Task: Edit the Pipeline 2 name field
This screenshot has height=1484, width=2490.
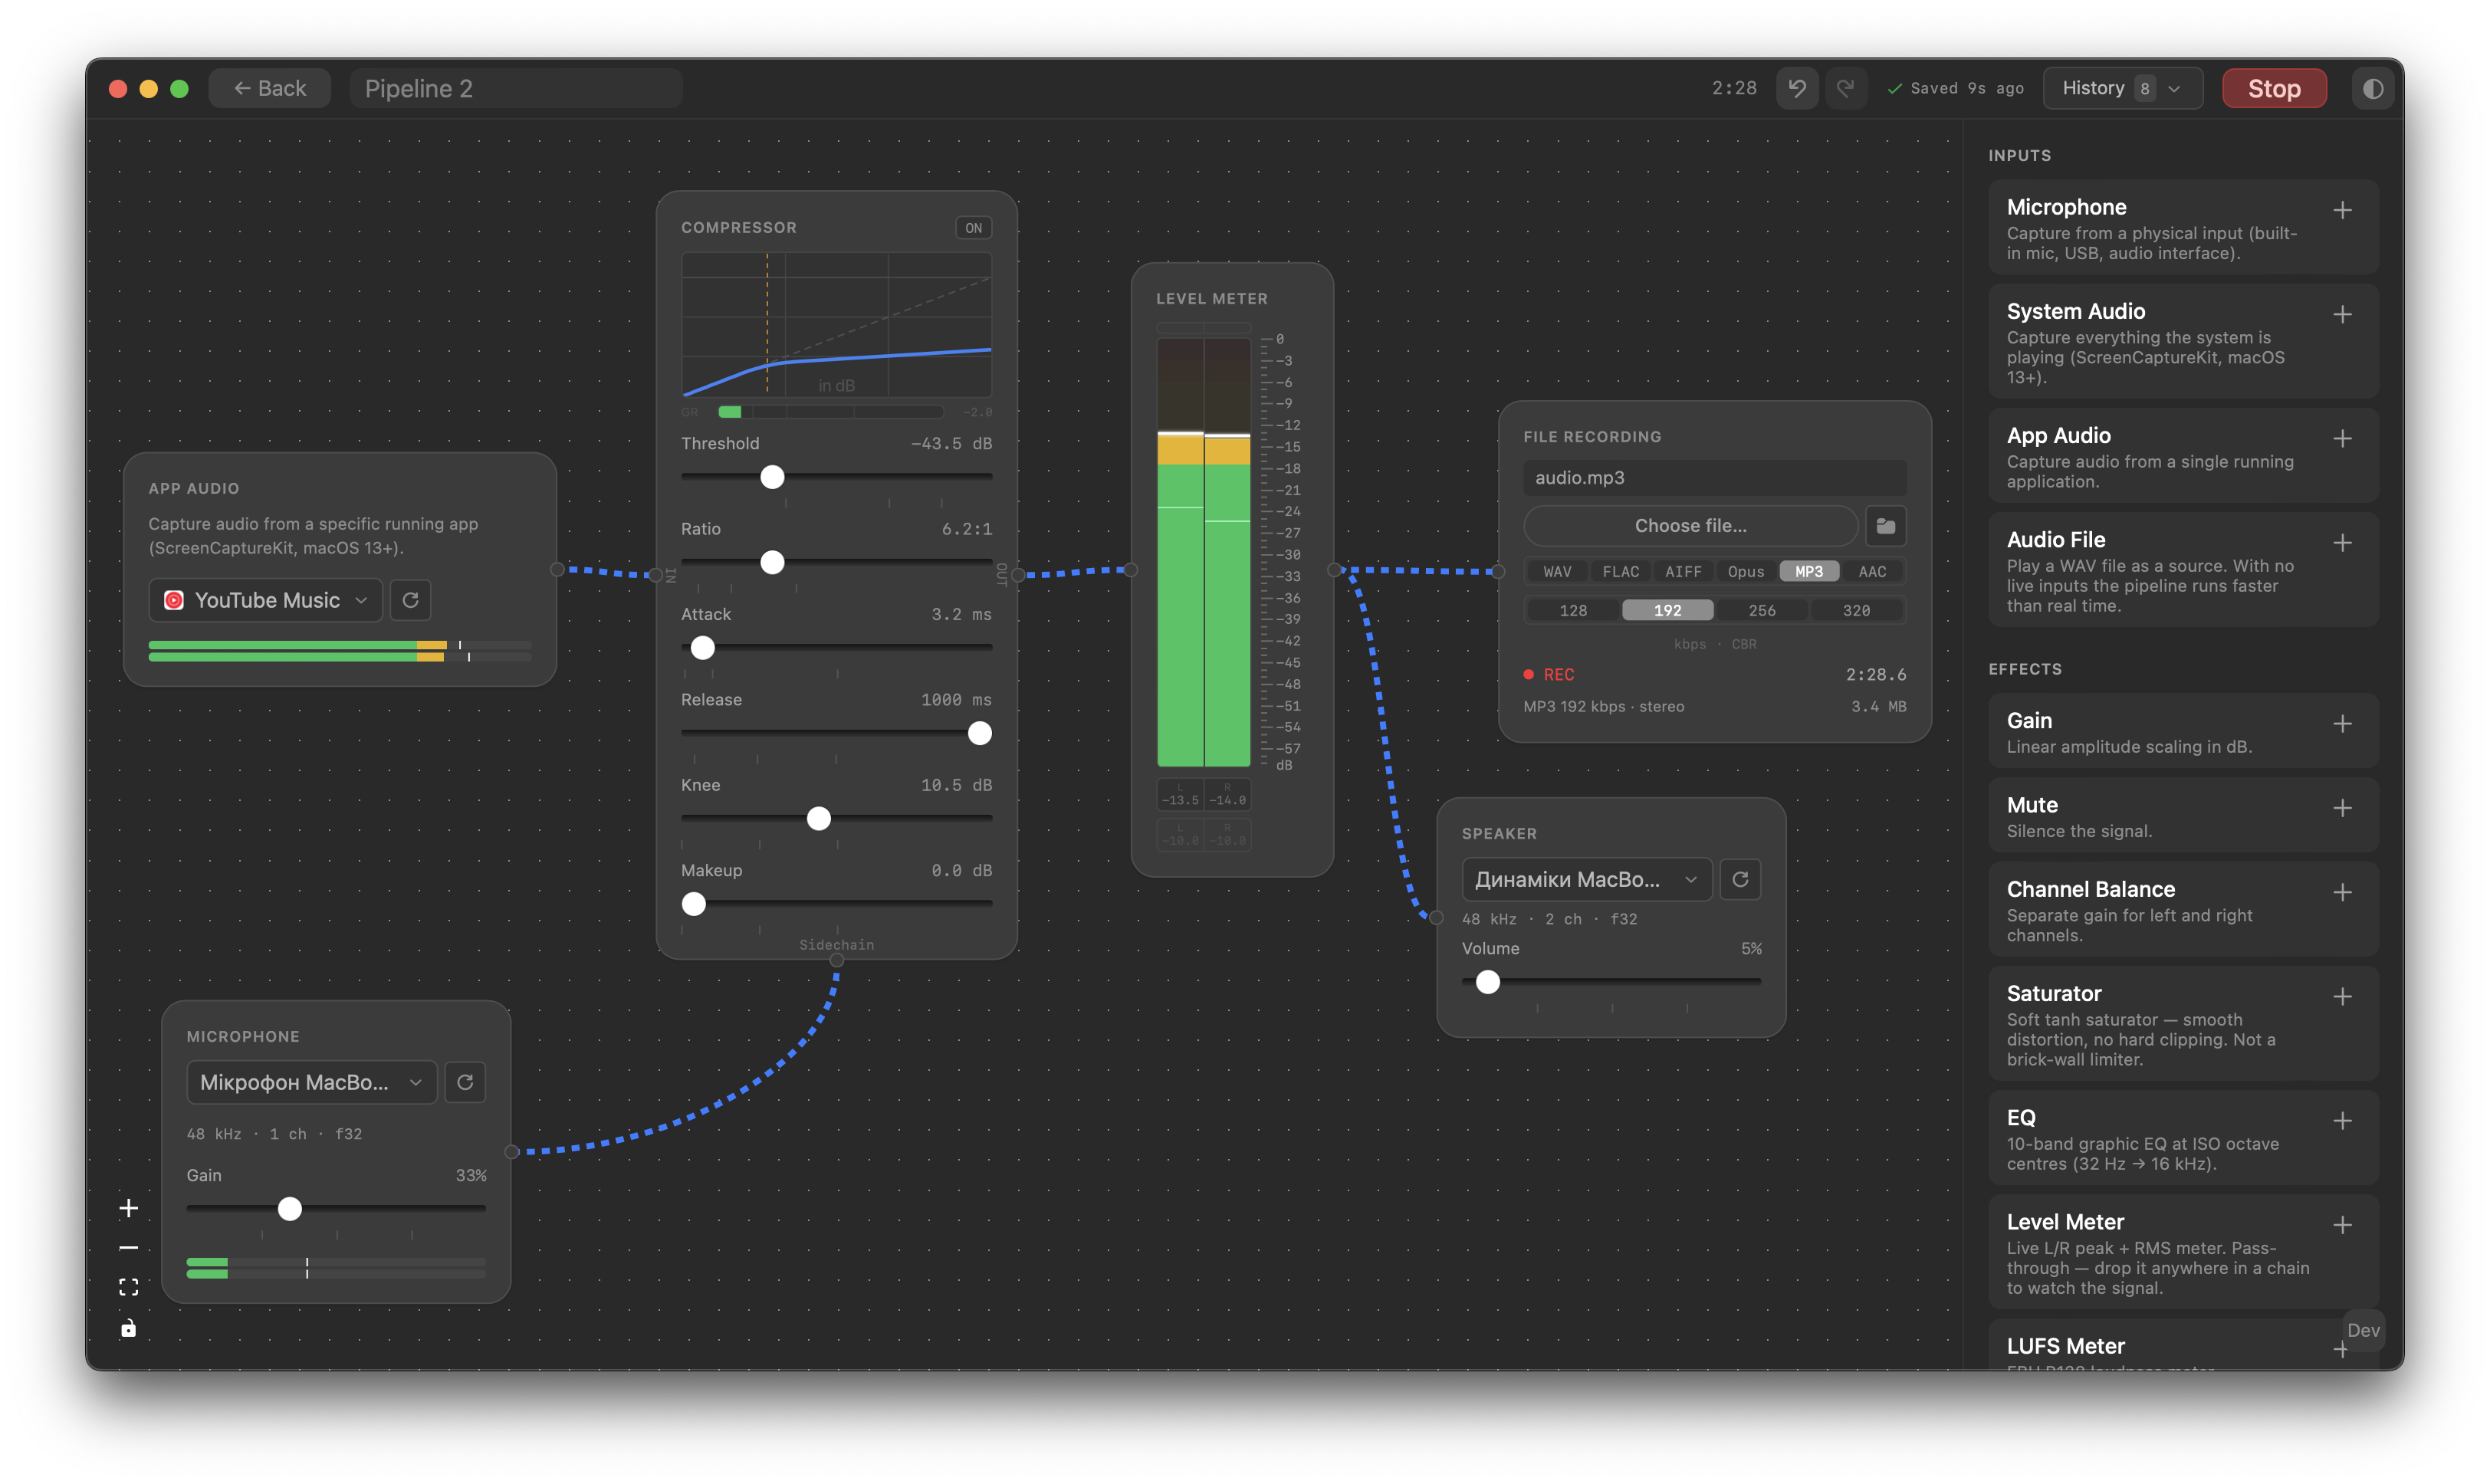Action: coord(516,88)
